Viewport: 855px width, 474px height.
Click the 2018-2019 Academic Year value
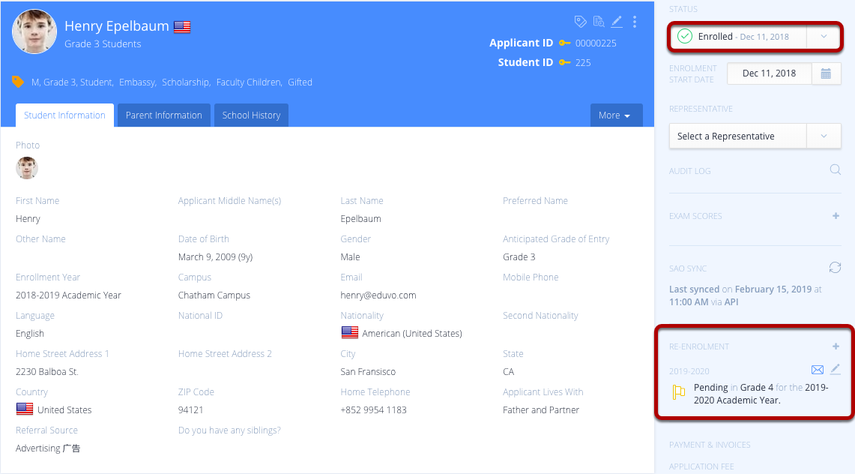(x=68, y=295)
